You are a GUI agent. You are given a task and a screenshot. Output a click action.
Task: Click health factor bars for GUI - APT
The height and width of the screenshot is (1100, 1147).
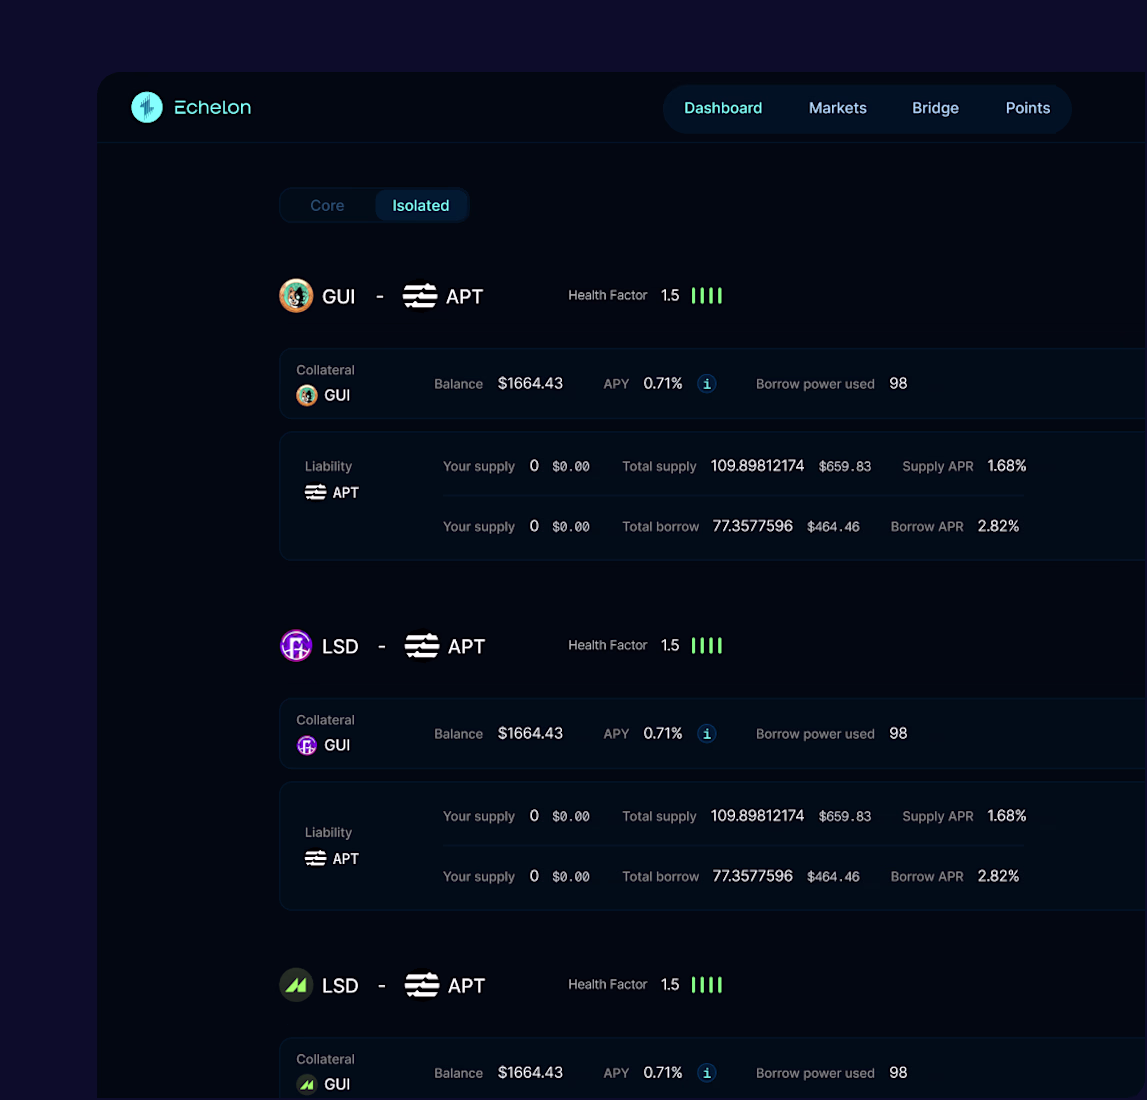point(707,295)
